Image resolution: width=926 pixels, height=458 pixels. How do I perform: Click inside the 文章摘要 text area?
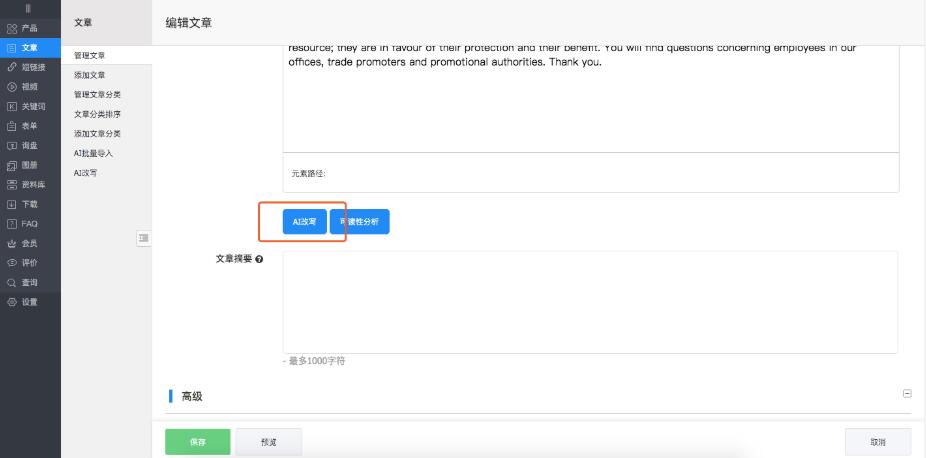(590, 302)
